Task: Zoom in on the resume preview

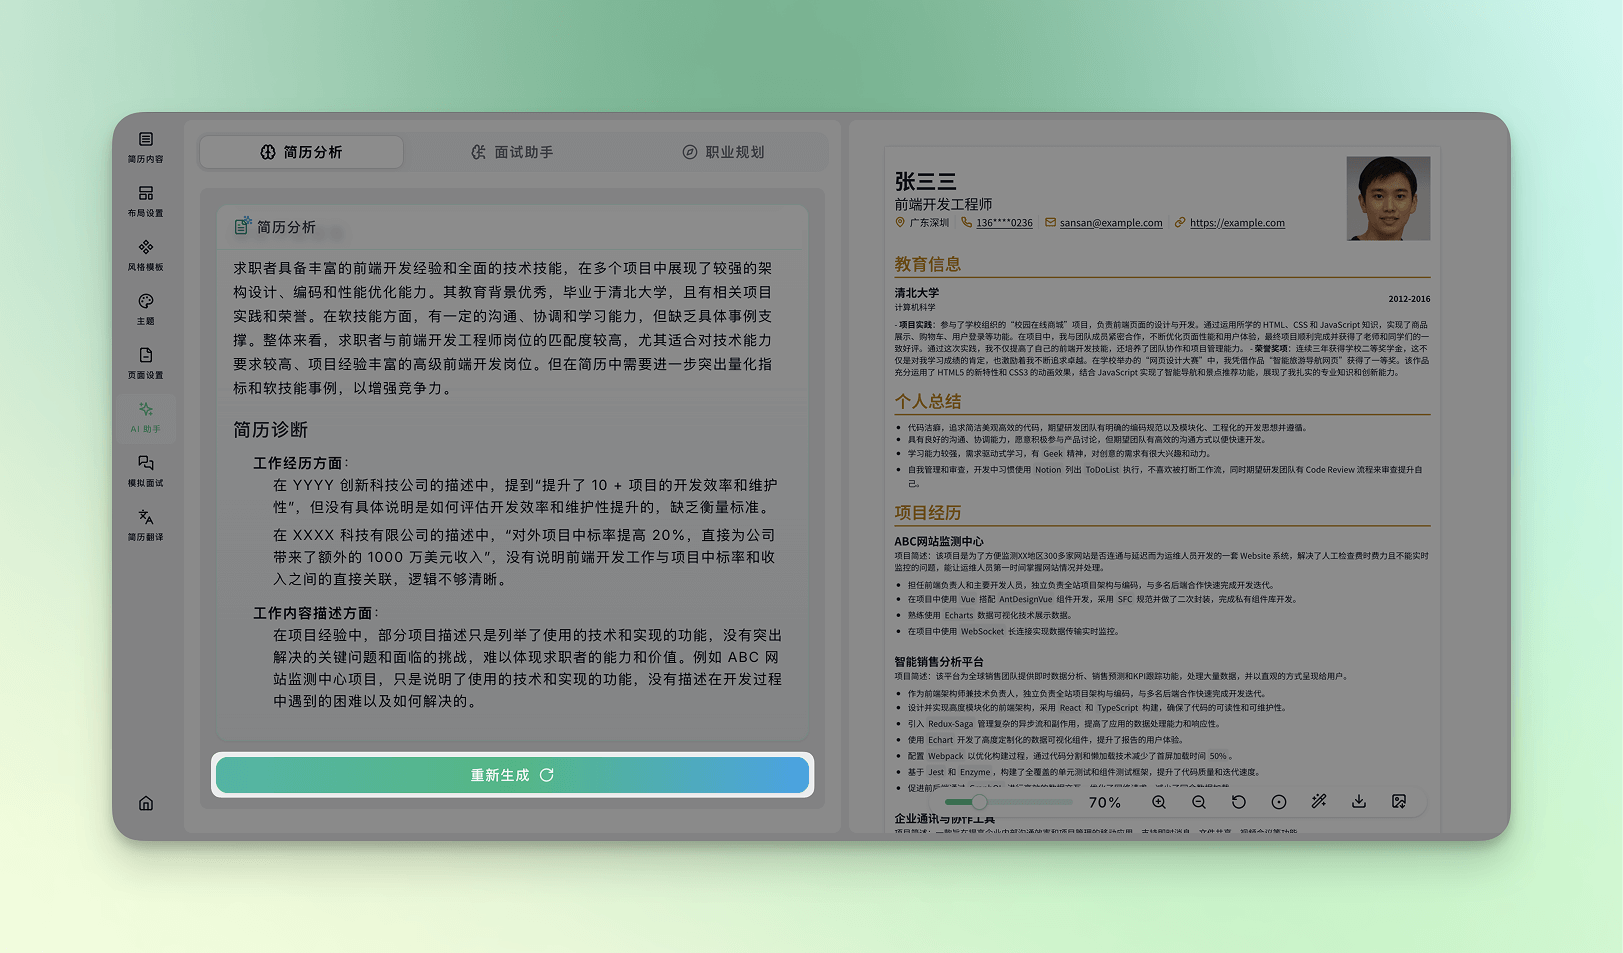Action: click(1159, 802)
